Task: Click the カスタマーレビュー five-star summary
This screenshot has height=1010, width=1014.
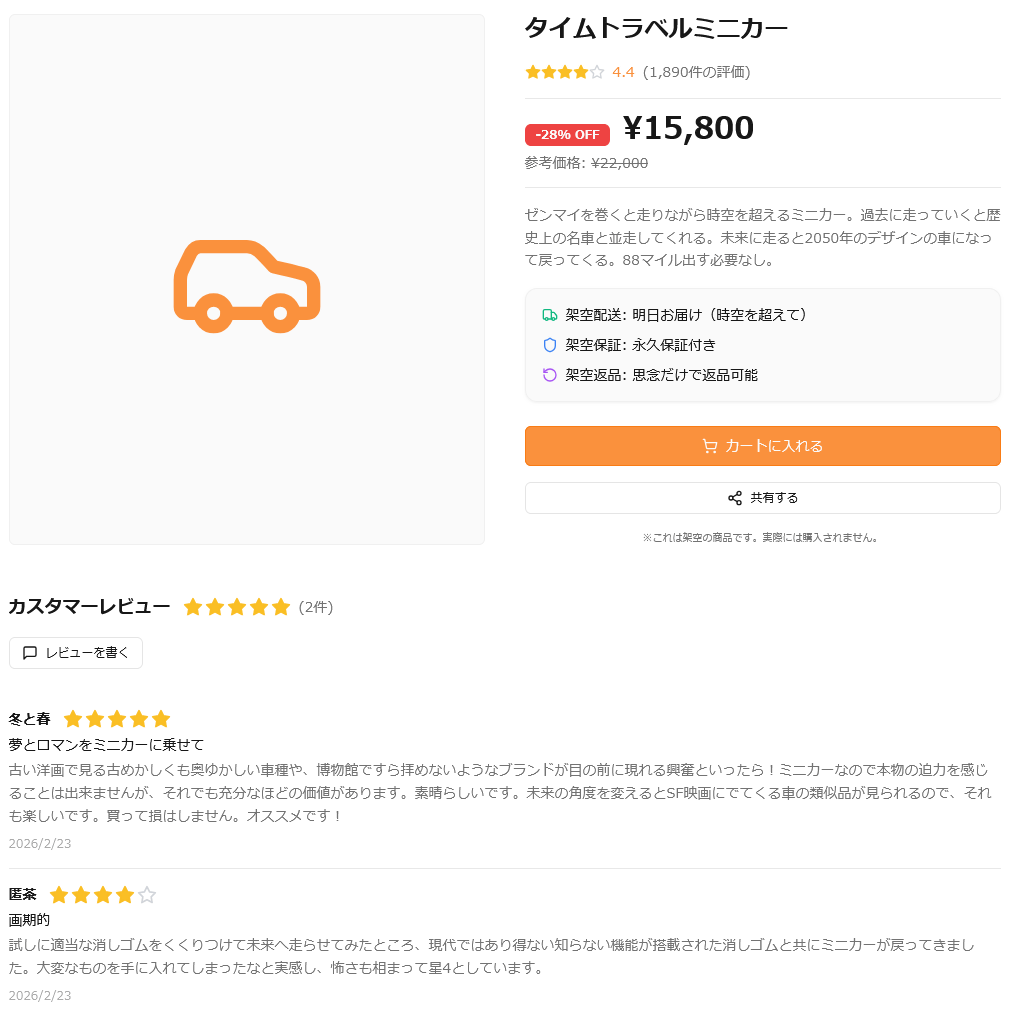Action: pyautogui.click(x=236, y=607)
